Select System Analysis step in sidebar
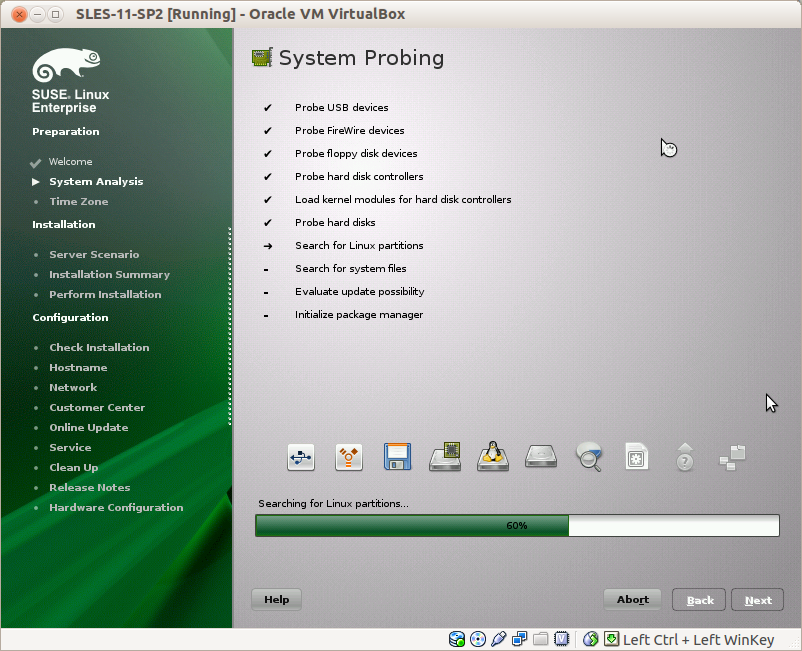Viewport: 802px width, 651px height. [96, 182]
